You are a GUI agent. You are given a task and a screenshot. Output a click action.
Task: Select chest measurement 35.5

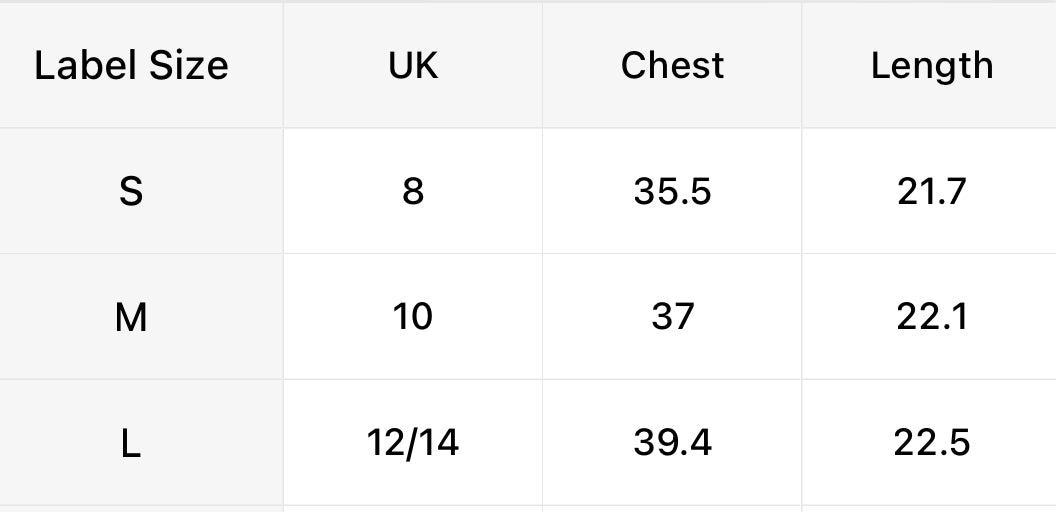672,191
